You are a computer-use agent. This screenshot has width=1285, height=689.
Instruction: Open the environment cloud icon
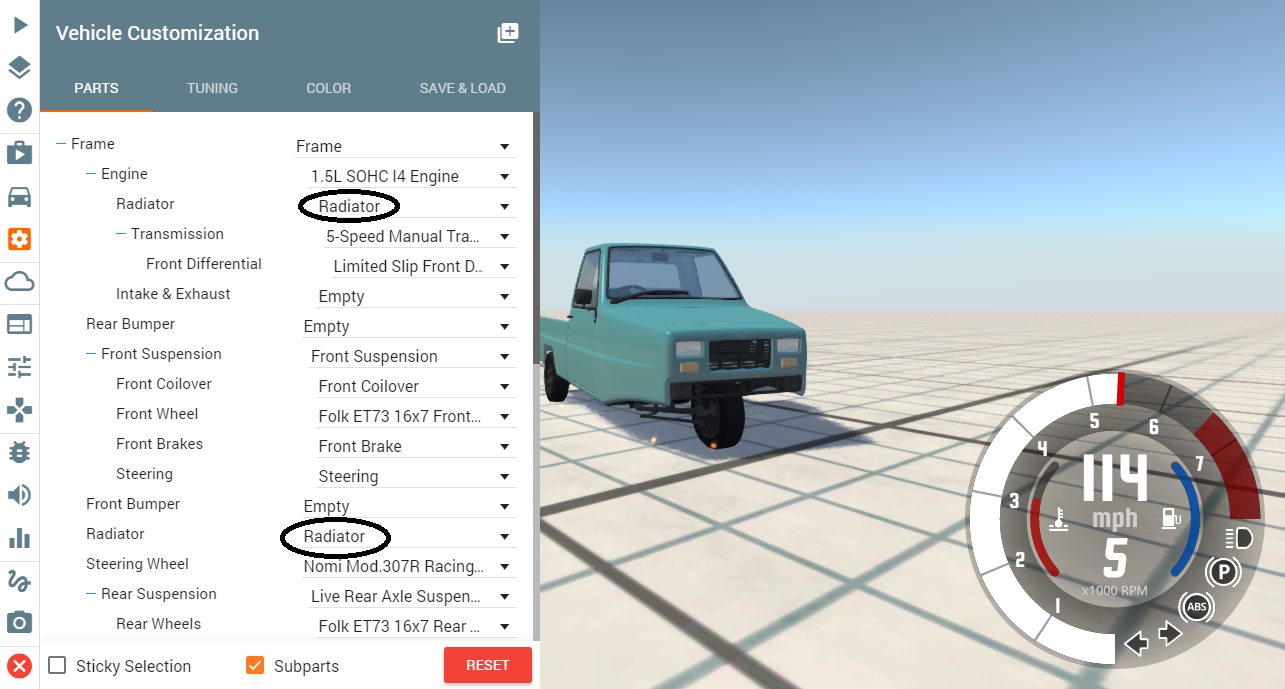(x=19, y=281)
